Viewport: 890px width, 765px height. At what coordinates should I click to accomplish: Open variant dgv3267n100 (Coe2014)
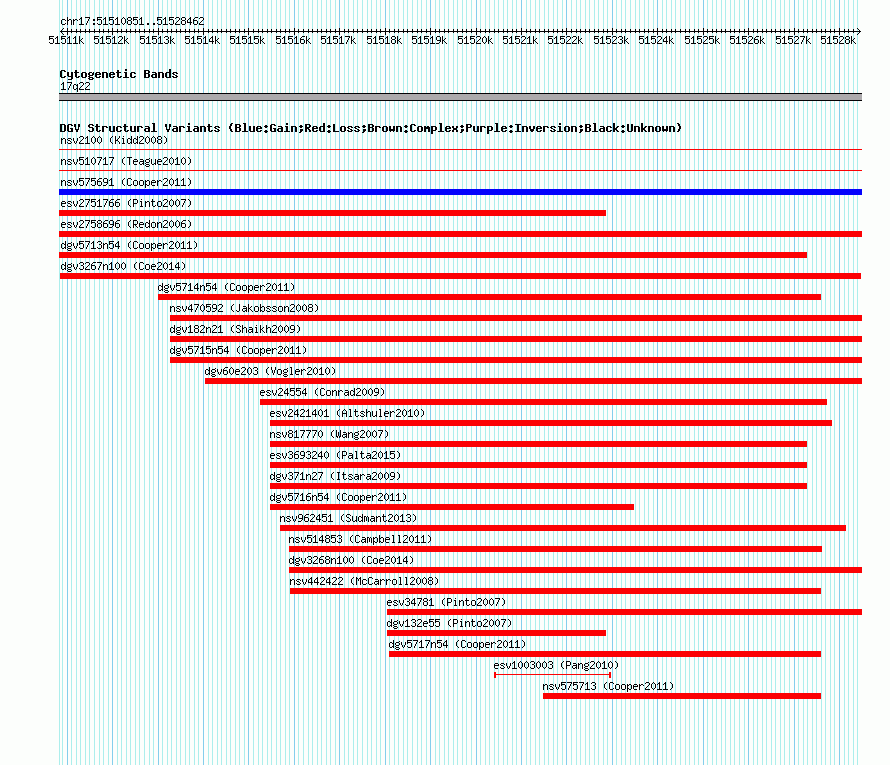click(123, 266)
